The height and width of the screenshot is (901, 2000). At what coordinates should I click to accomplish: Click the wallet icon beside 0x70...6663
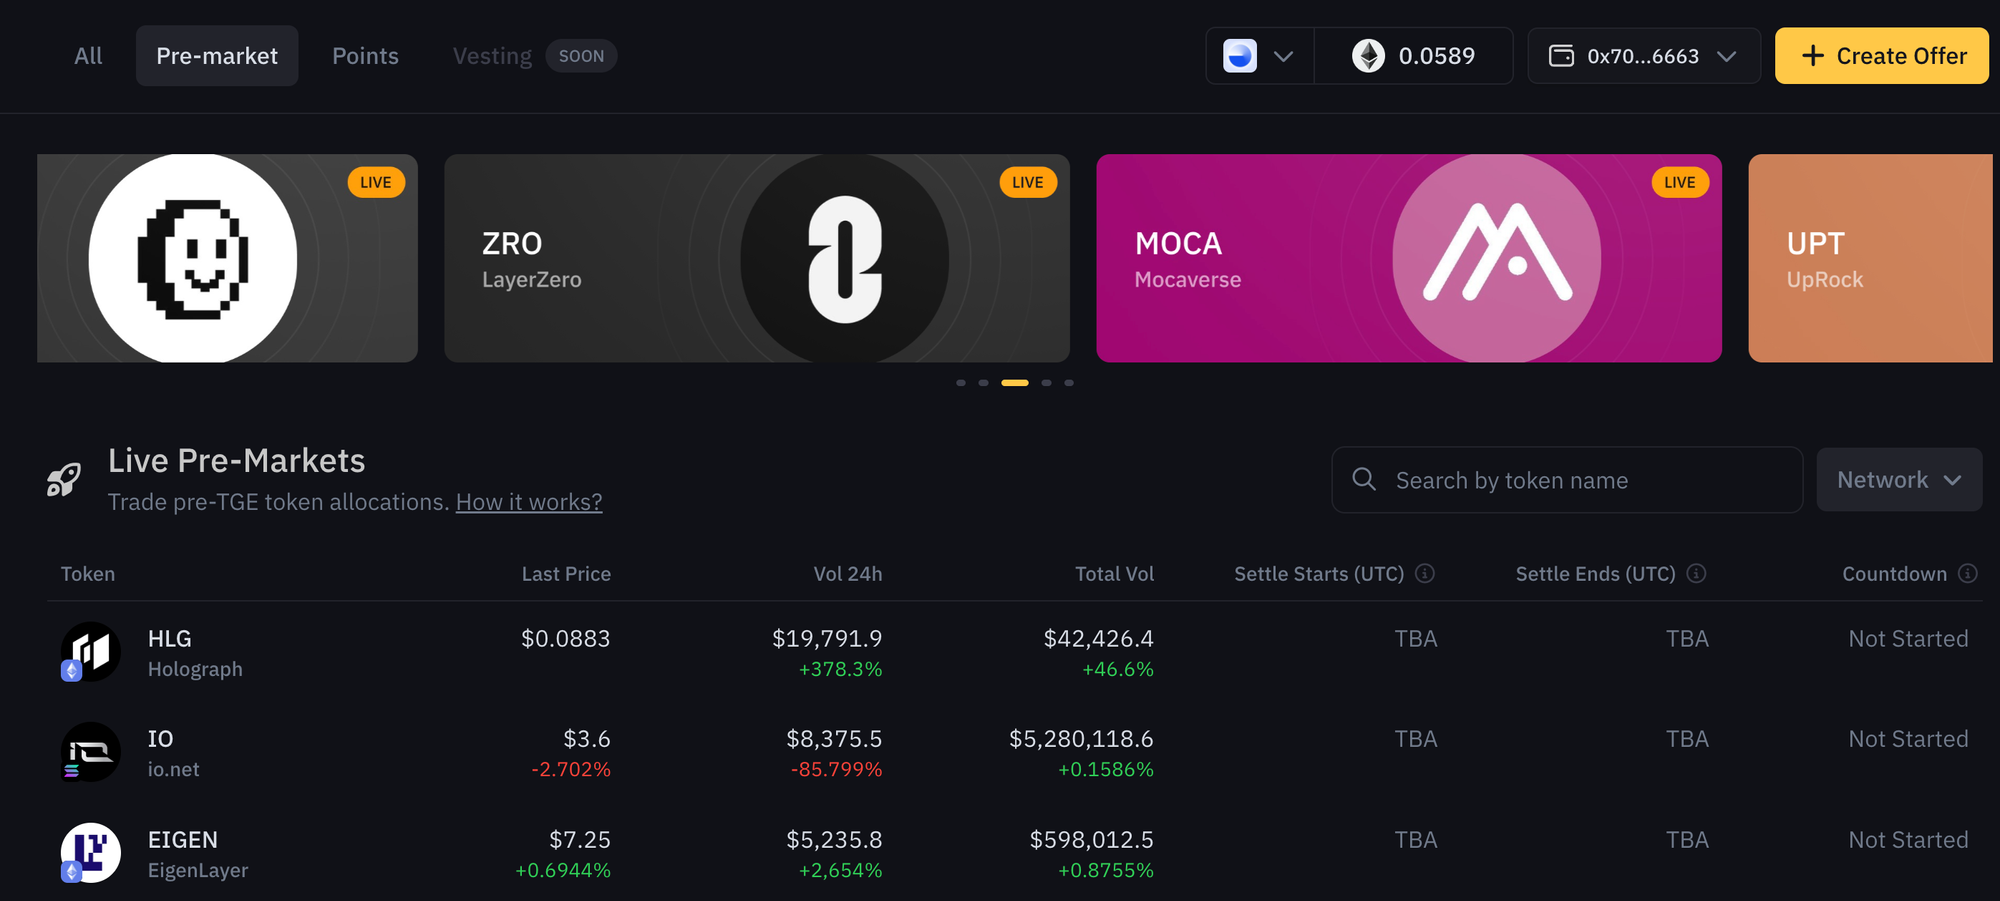[x=1561, y=56]
